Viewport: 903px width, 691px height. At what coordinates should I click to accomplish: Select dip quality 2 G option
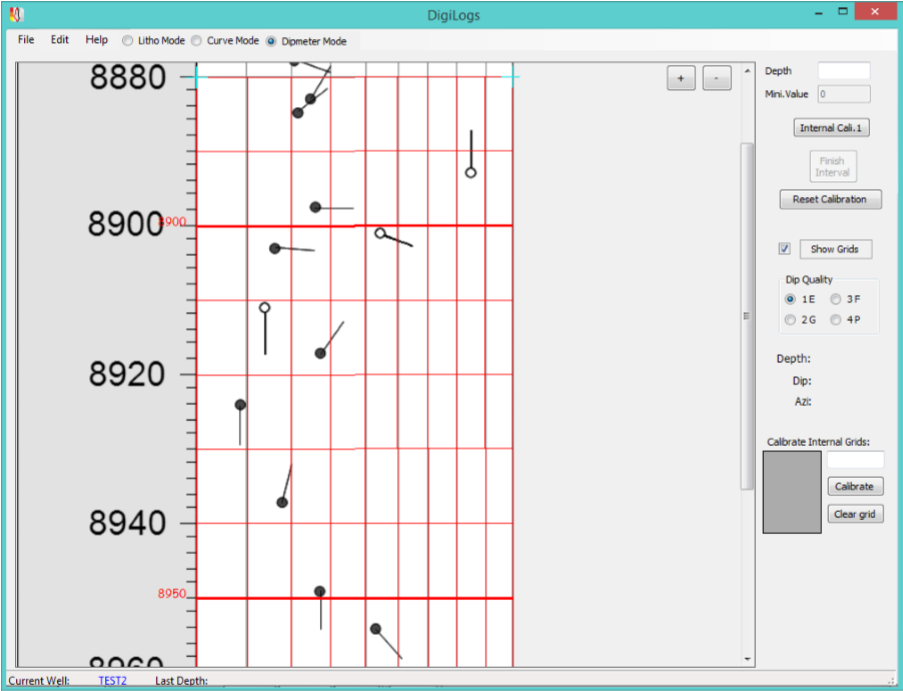click(791, 320)
